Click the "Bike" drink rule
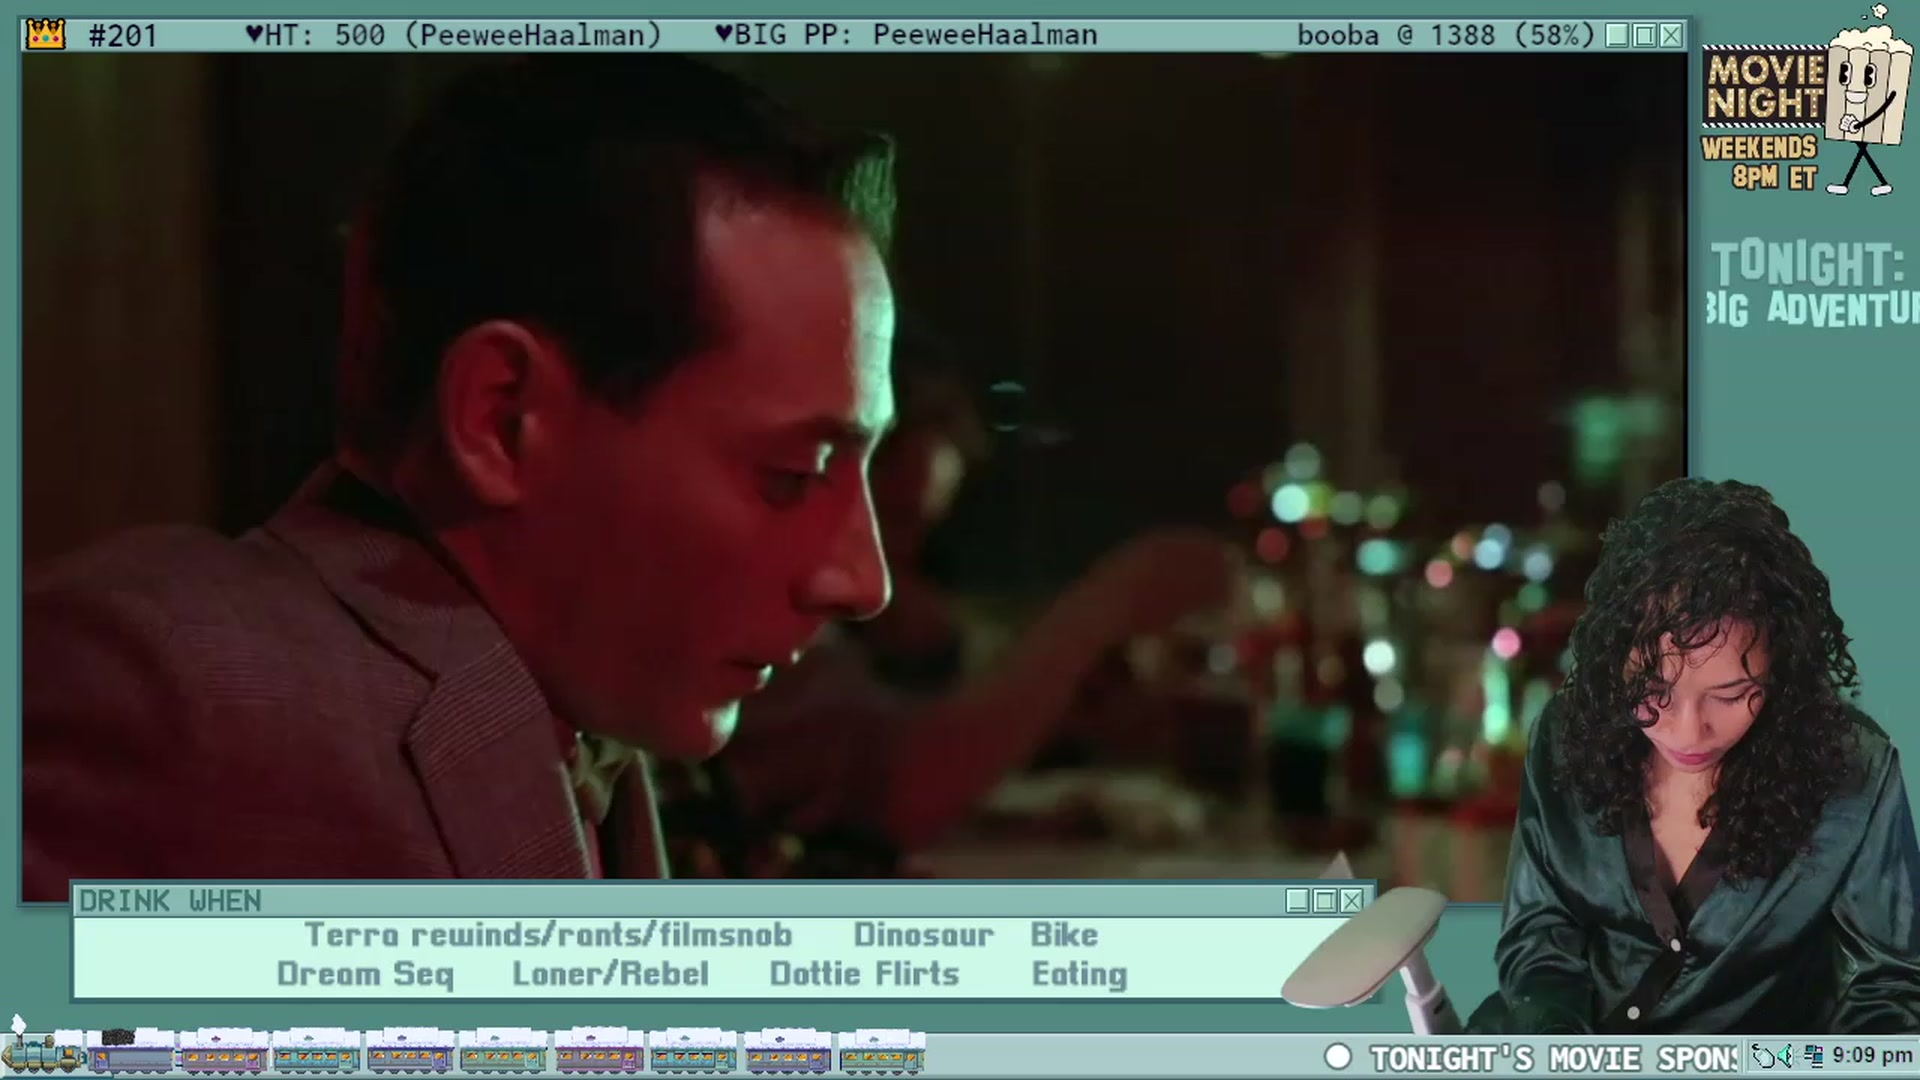The height and width of the screenshot is (1080, 1920). (x=1064, y=934)
